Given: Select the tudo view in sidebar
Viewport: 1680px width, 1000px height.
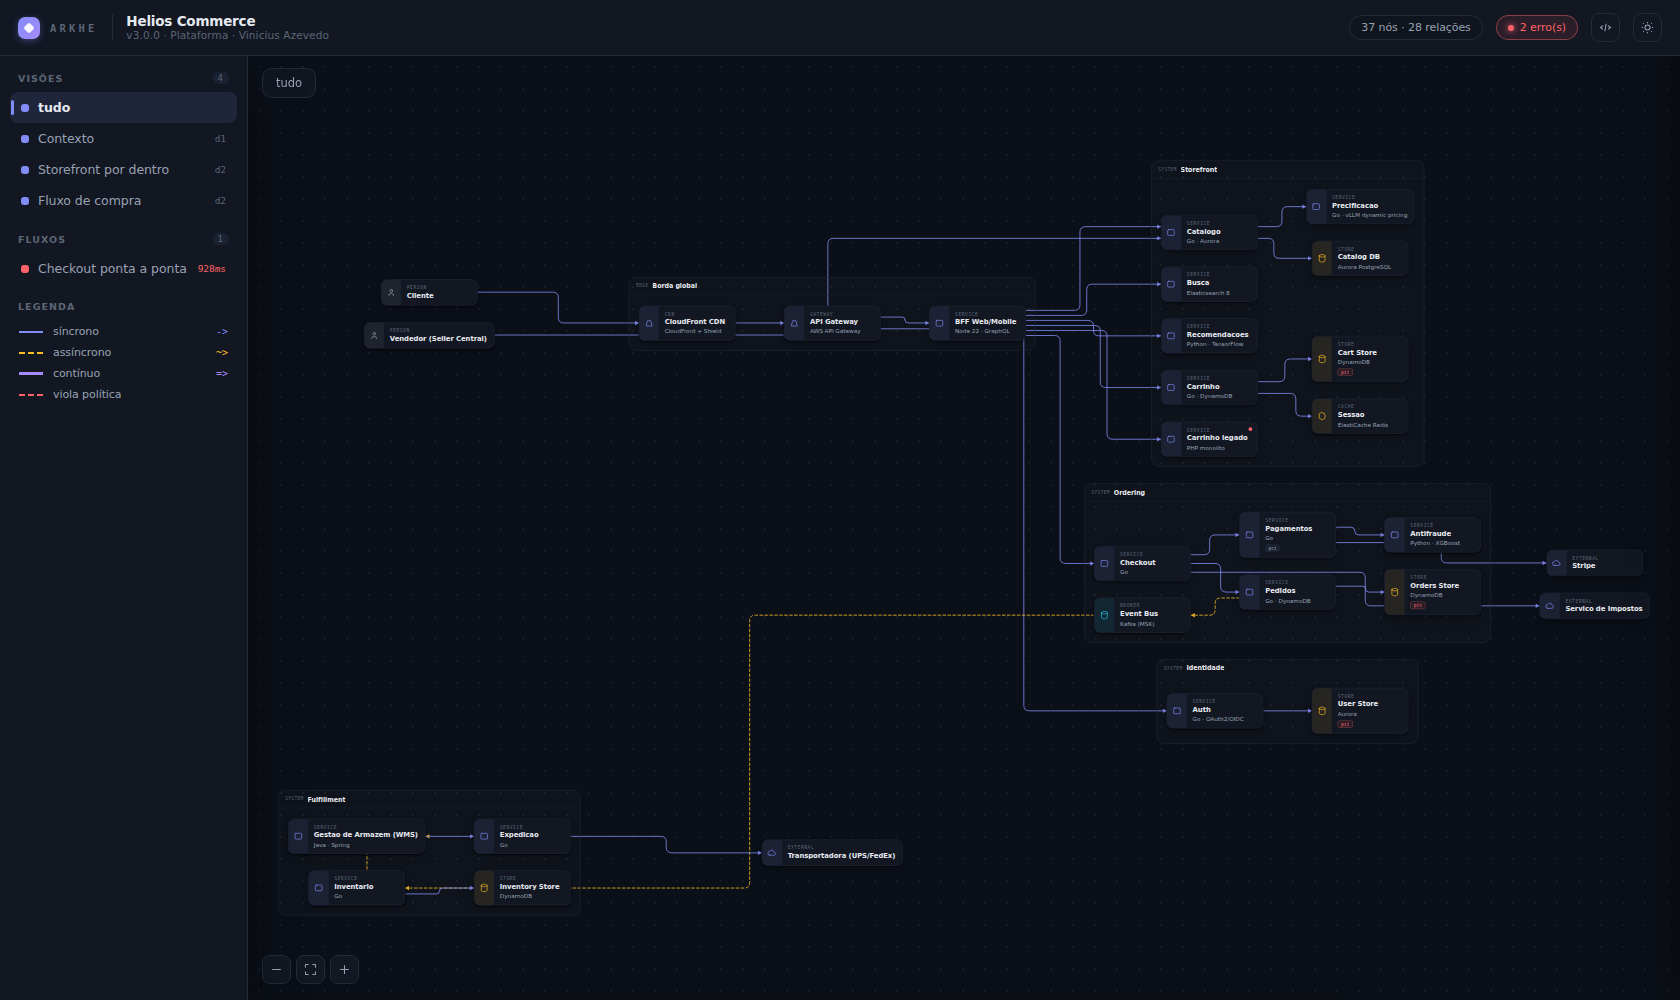Looking at the screenshot, I should click(x=124, y=107).
